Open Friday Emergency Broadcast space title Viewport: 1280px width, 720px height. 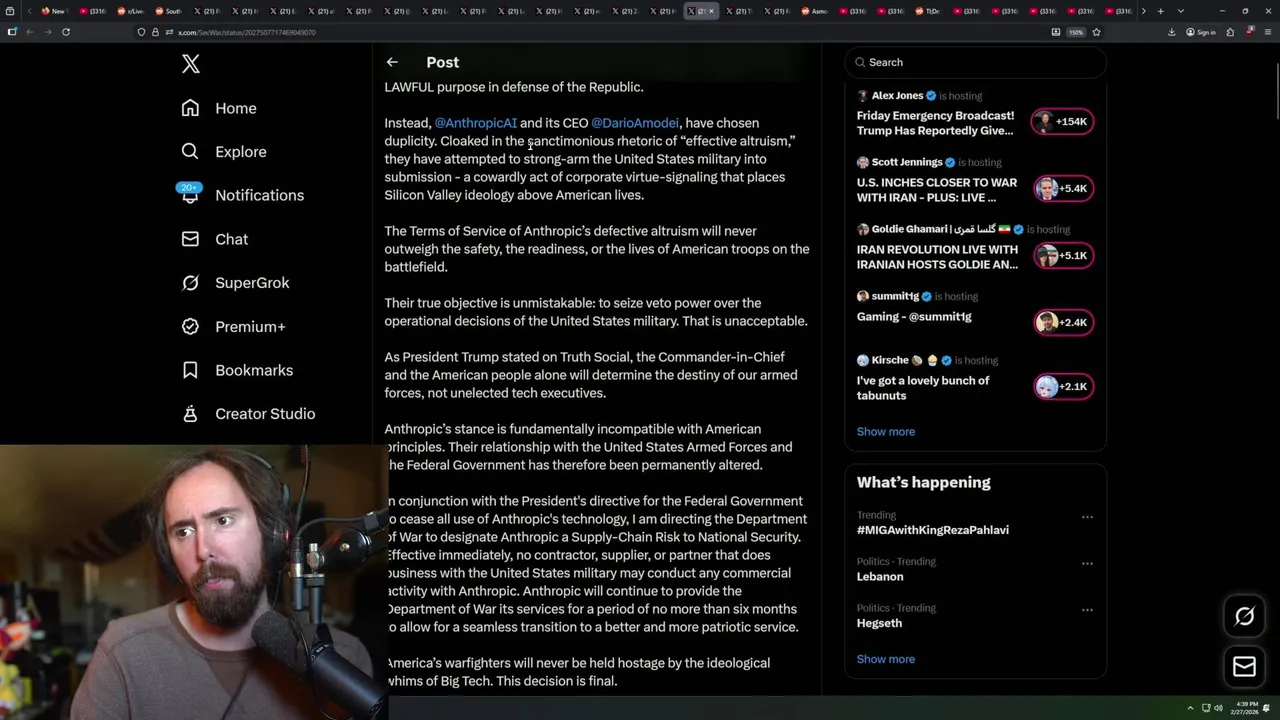(935, 123)
